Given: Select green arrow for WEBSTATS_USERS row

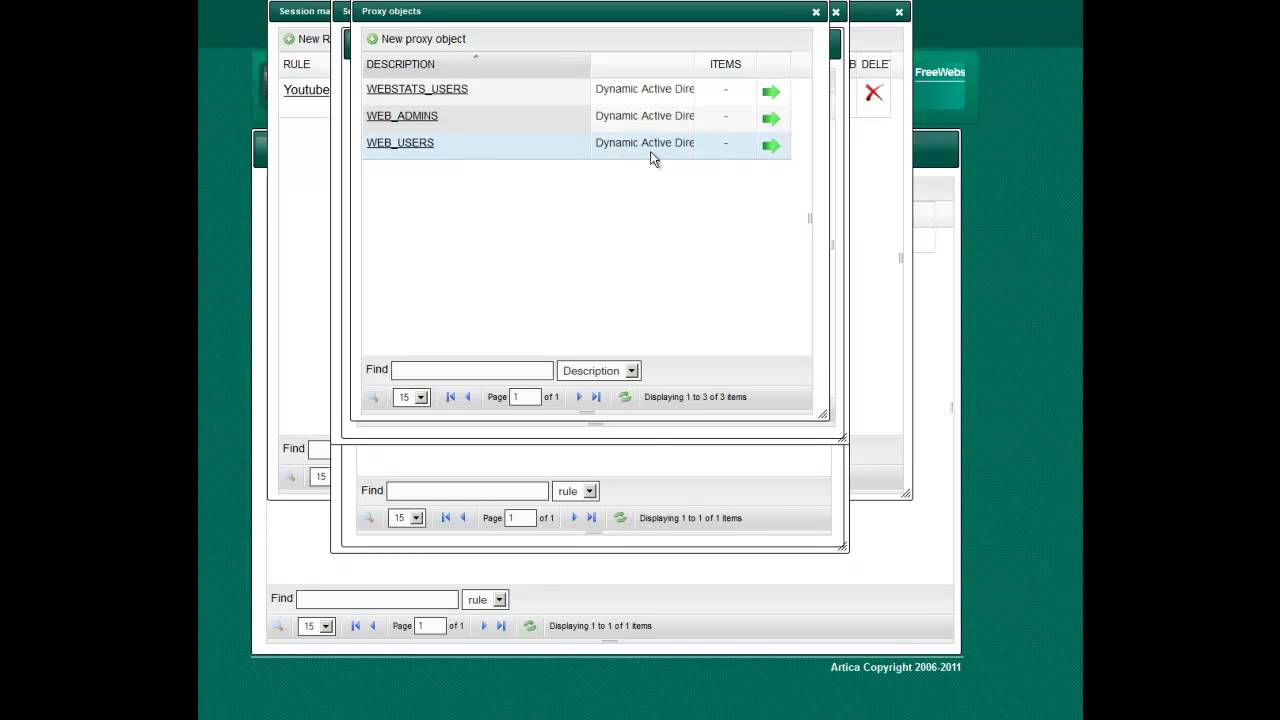Looking at the screenshot, I should (771, 92).
